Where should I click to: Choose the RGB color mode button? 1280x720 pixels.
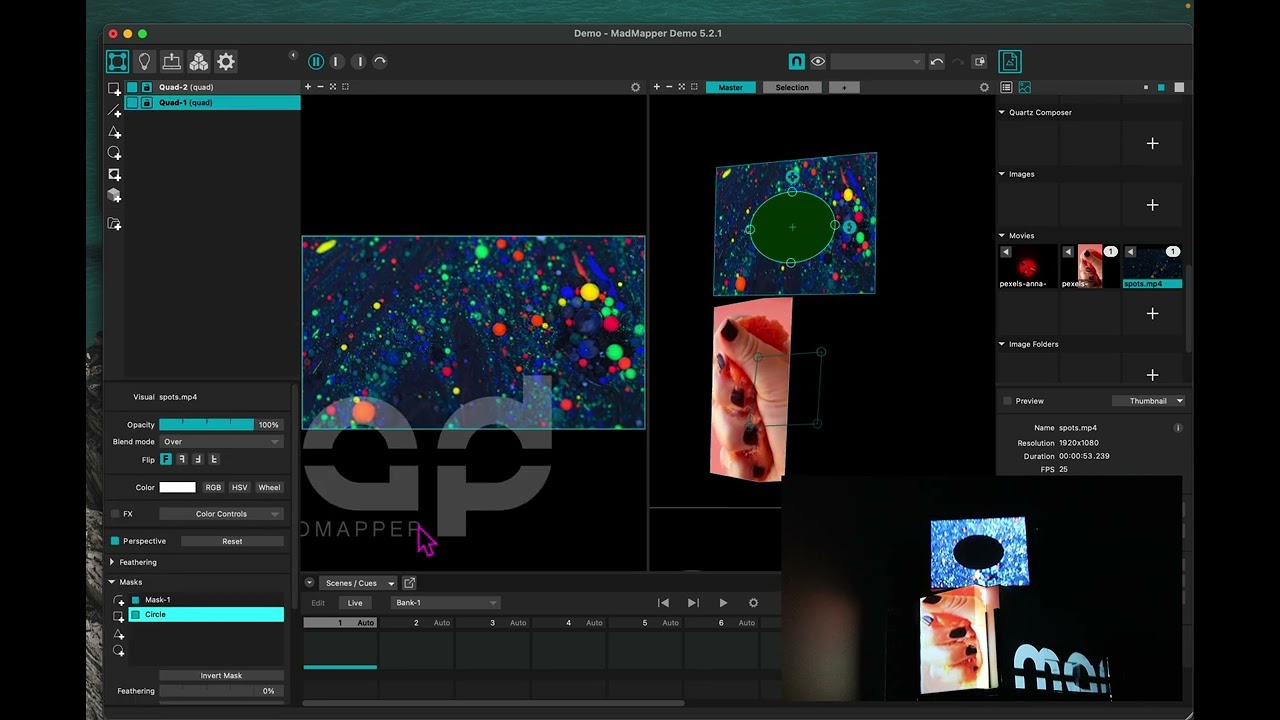(213, 487)
